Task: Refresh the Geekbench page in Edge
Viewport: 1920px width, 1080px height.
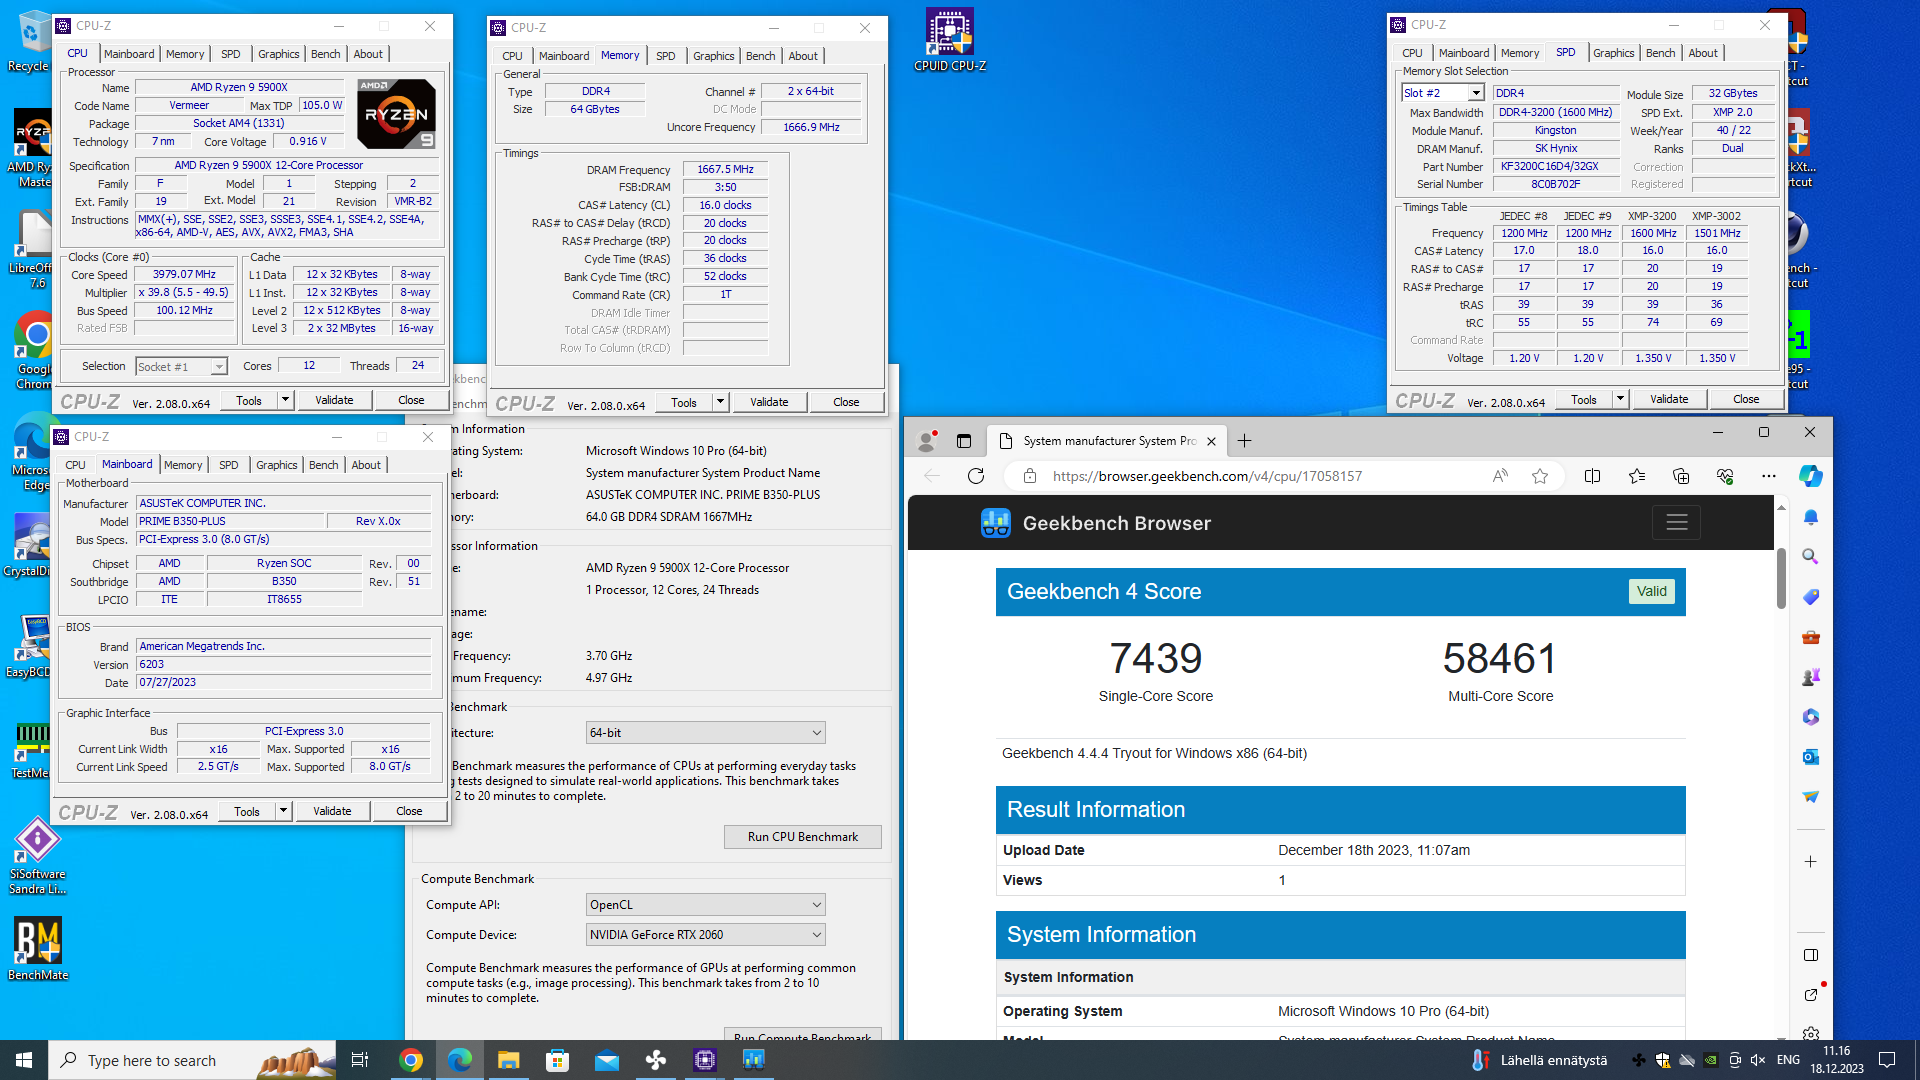Action: point(976,476)
